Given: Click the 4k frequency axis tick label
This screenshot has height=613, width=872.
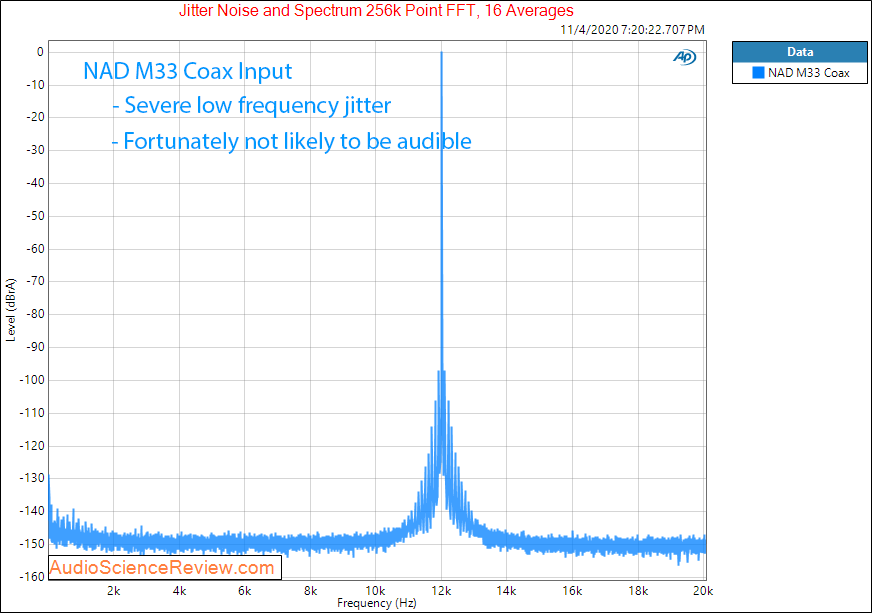Looking at the screenshot, I should pyautogui.click(x=179, y=591).
